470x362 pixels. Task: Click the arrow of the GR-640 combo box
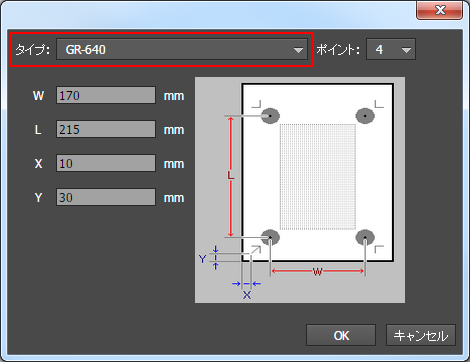(298, 50)
